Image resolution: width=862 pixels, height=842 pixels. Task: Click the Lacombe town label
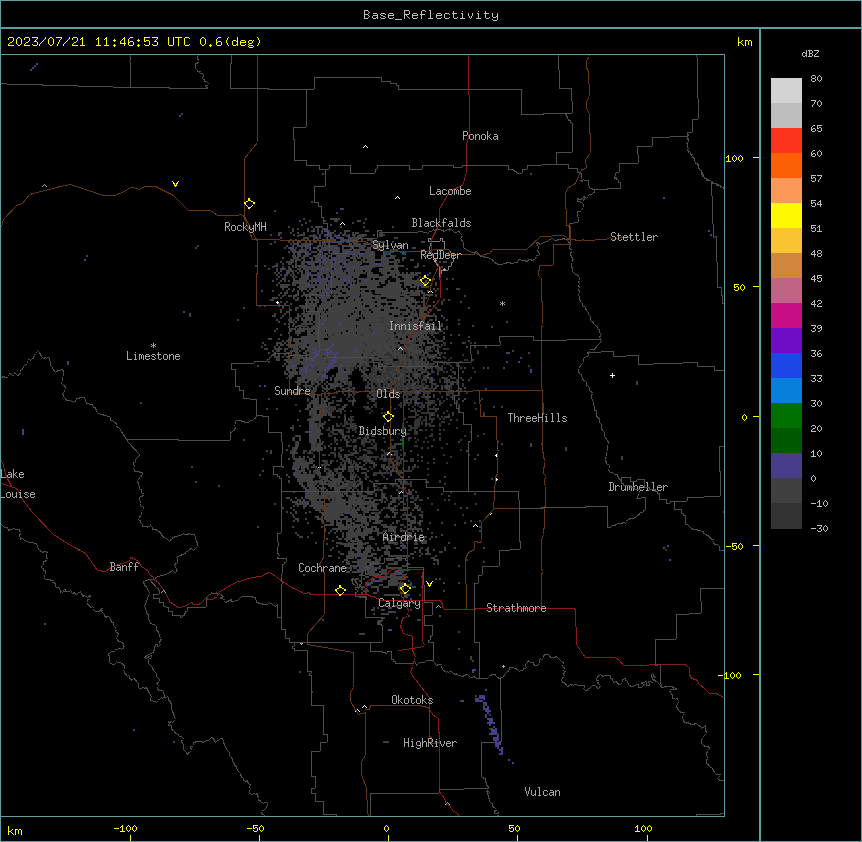click(450, 191)
